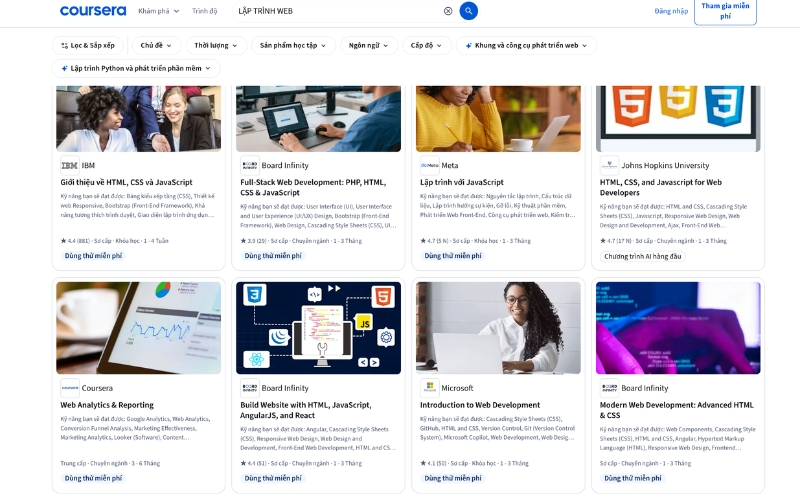Click Chương trình AI hàng đầu badge
Screen dimensions: 800x500
[x=642, y=256]
